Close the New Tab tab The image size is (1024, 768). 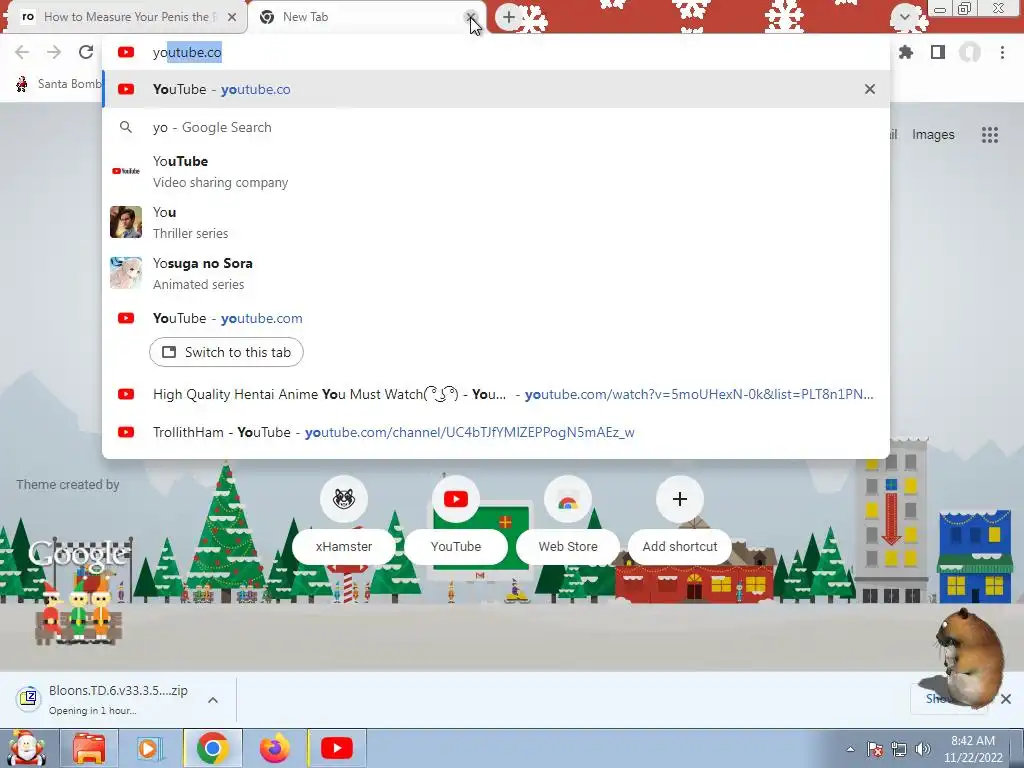tap(470, 17)
